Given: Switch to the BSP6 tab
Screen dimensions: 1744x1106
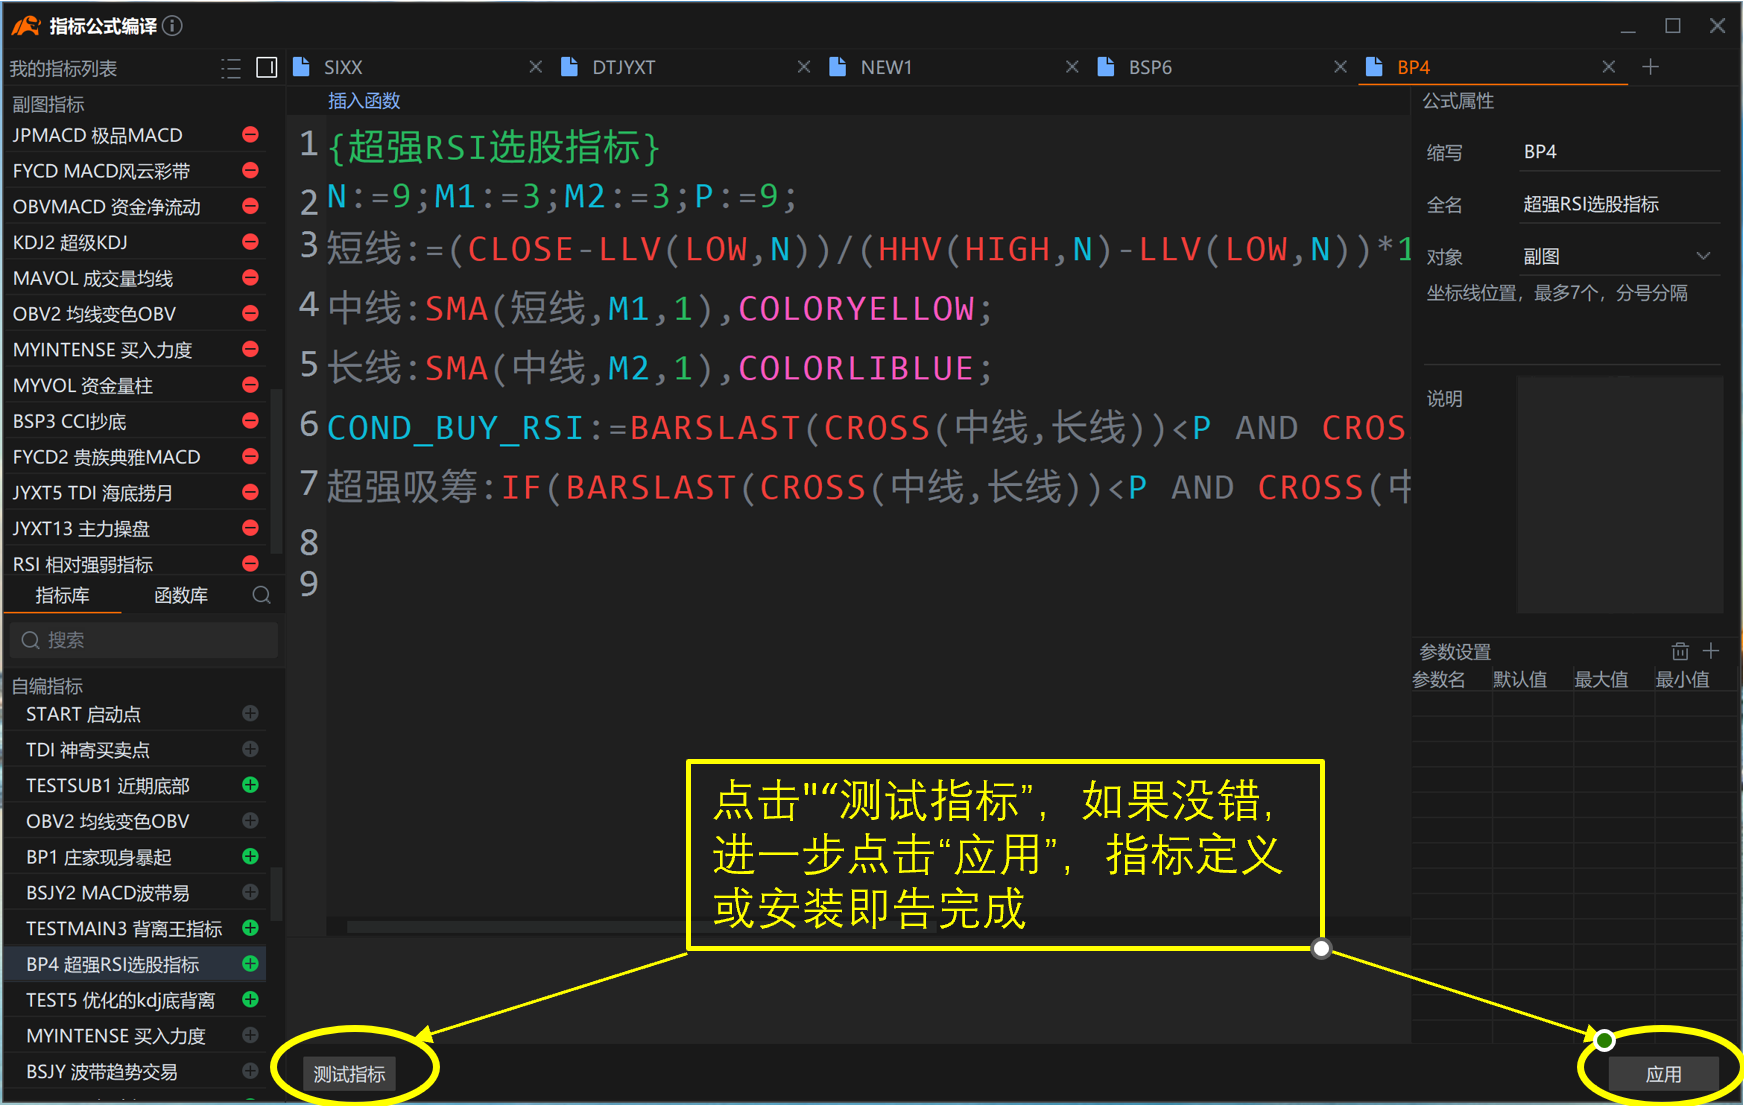Looking at the screenshot, I should pyautogui.click(x=1150, y=67).
